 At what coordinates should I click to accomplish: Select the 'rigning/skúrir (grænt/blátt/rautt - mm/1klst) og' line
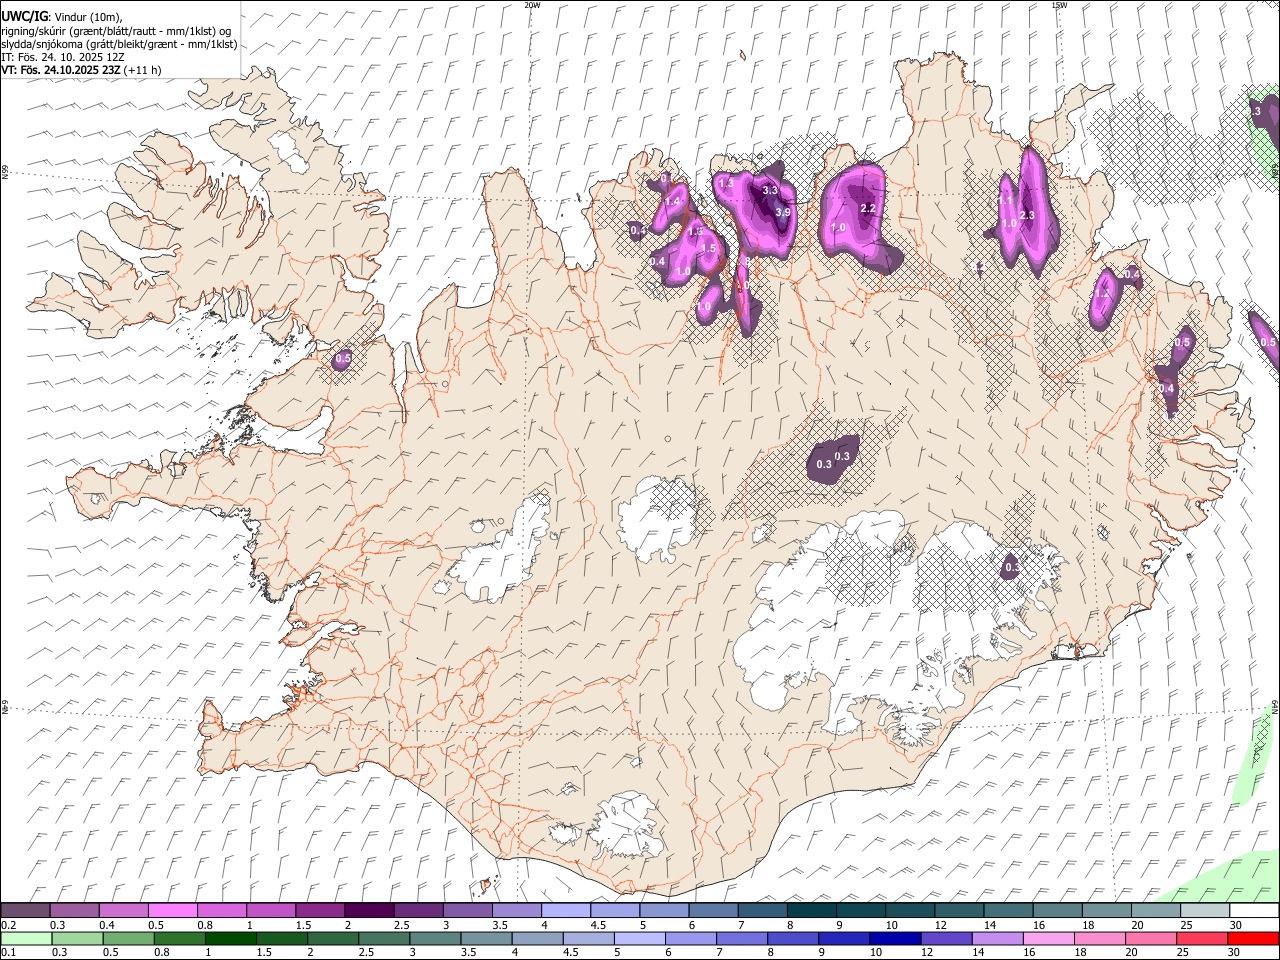pos(116,30)
